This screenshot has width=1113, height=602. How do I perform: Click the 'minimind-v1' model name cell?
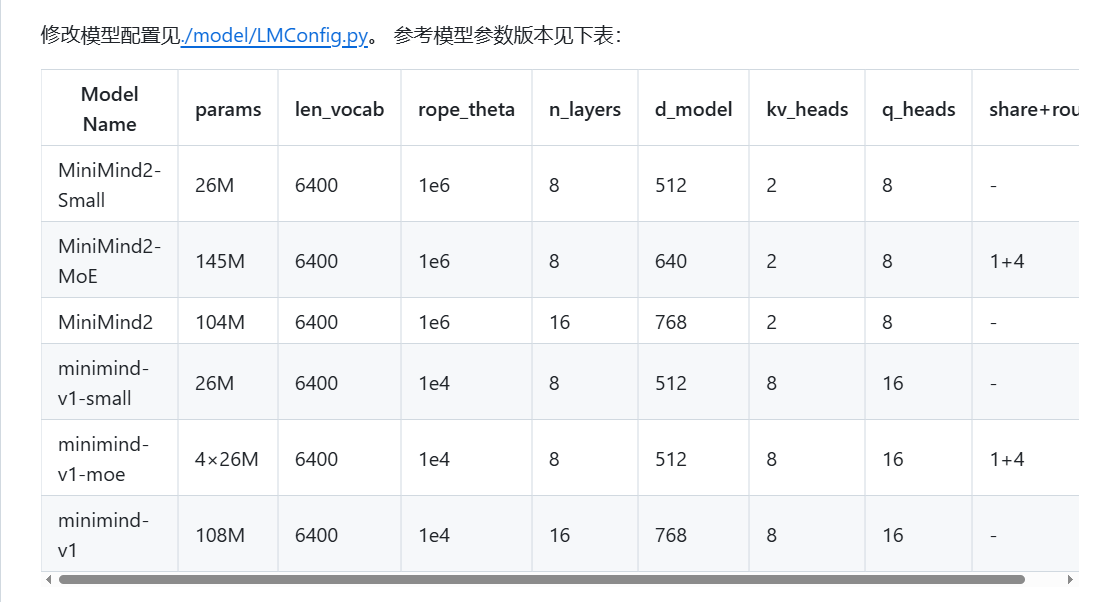point(109,535)
